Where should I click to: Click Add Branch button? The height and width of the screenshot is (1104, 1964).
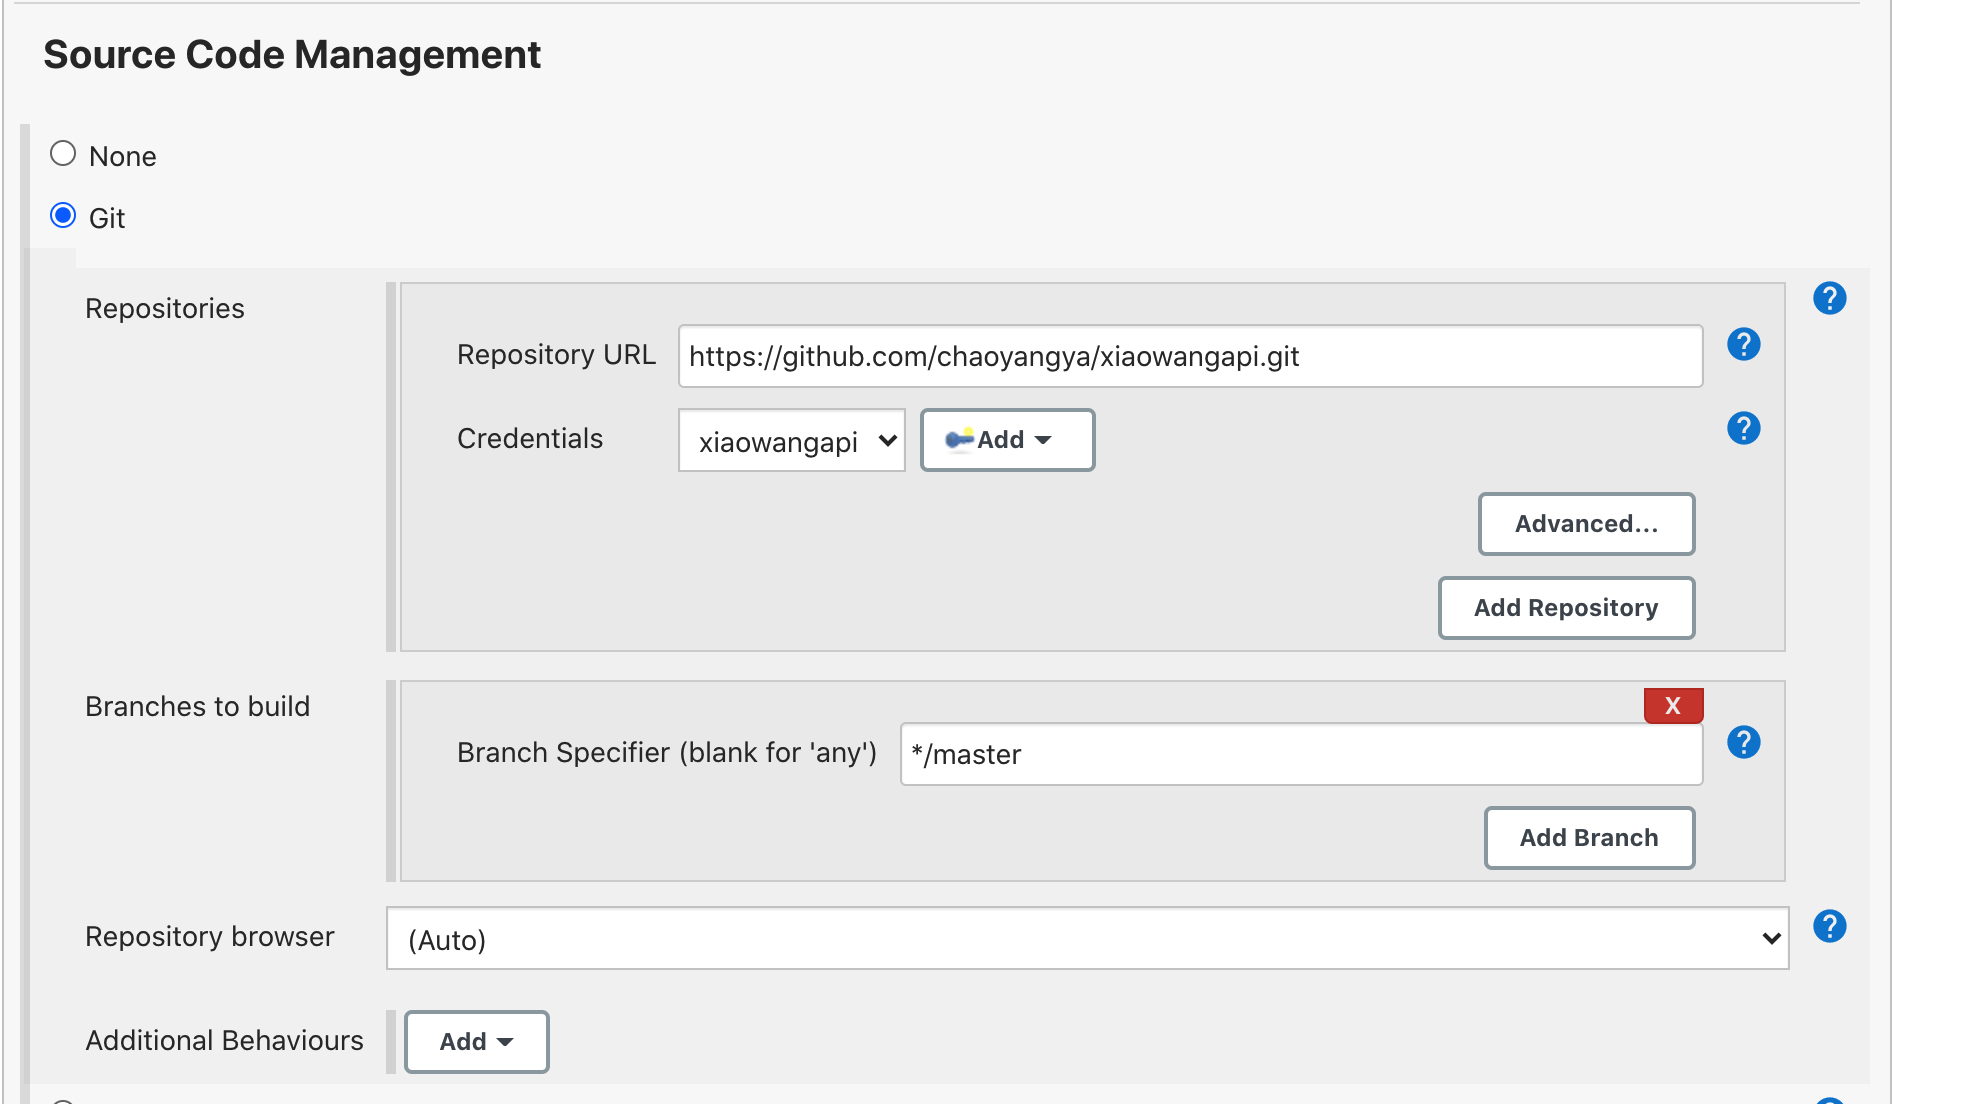point(1589,838)
